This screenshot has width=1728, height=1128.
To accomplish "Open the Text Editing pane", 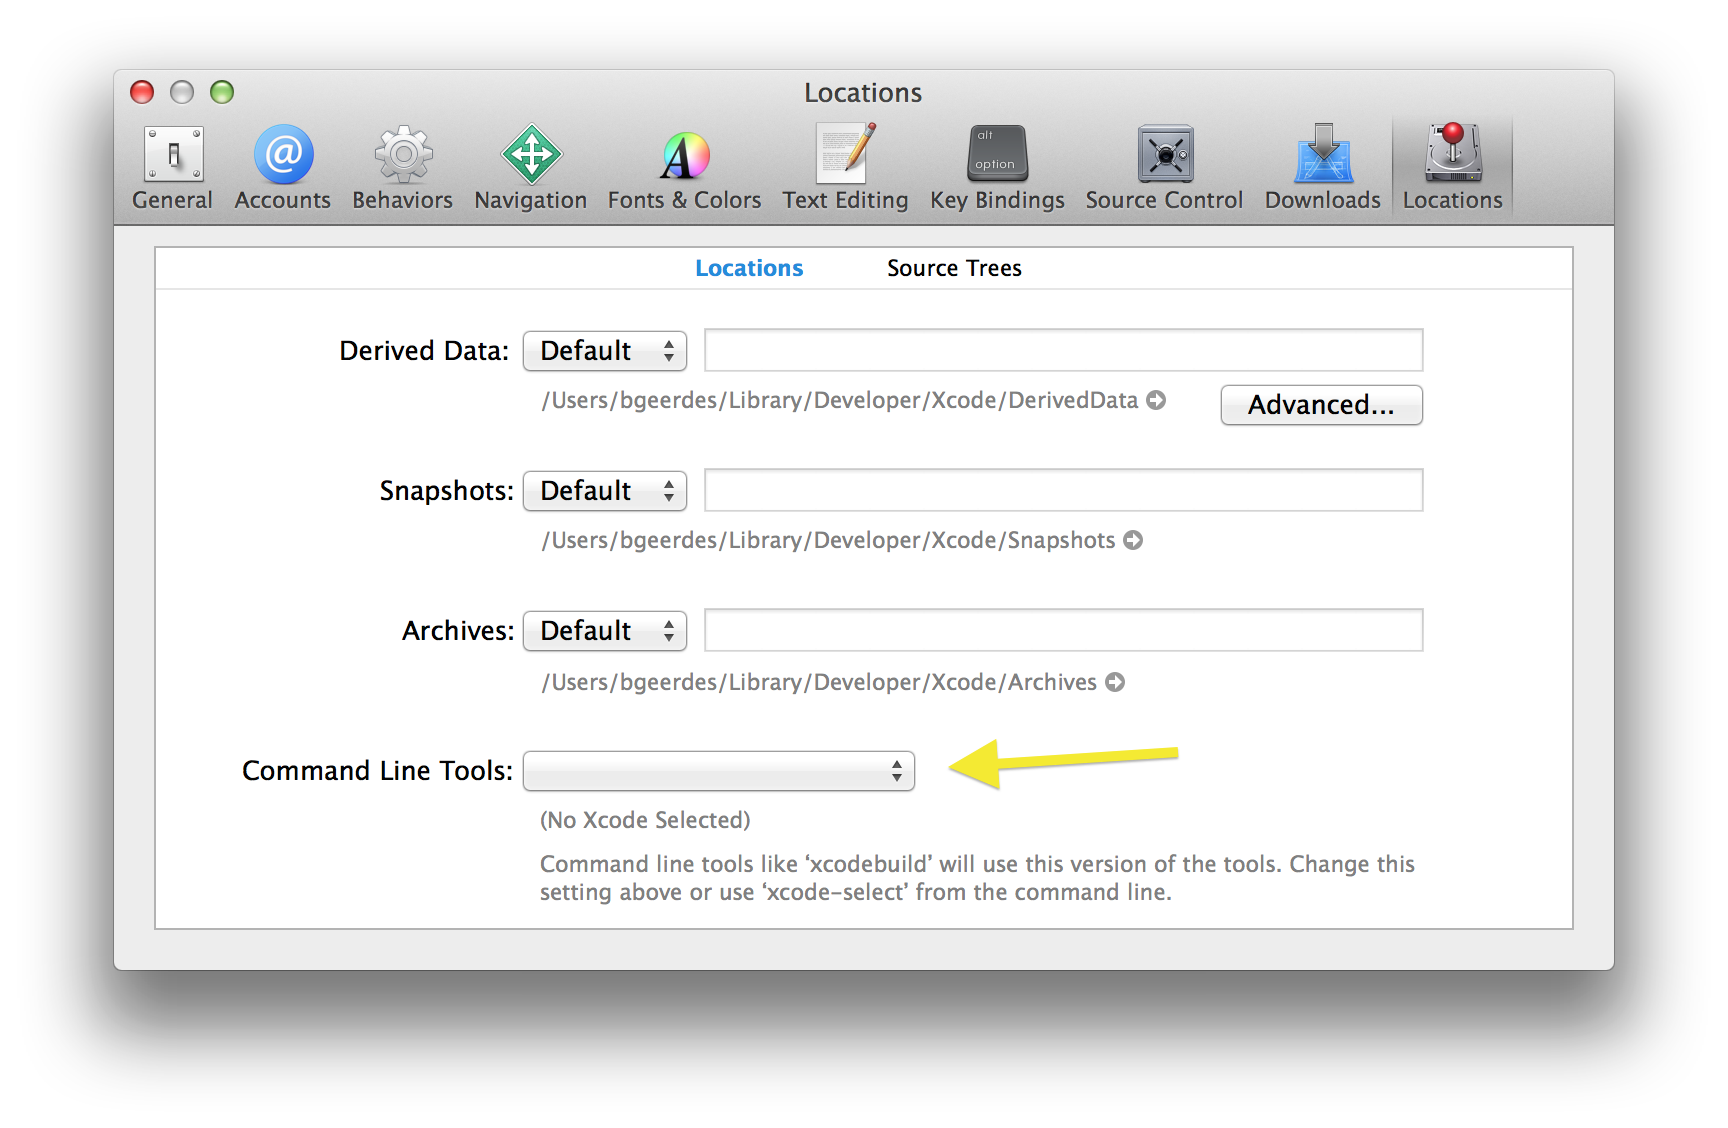I will click(x=846, y=168).
